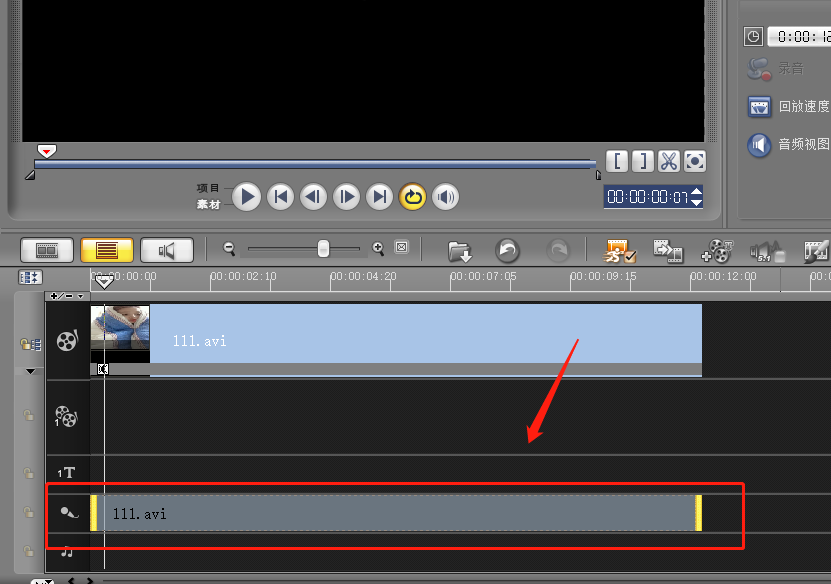Open the +/- chapter cue dropdown
This screenshot has height=584, width=831.
(67, 296)
